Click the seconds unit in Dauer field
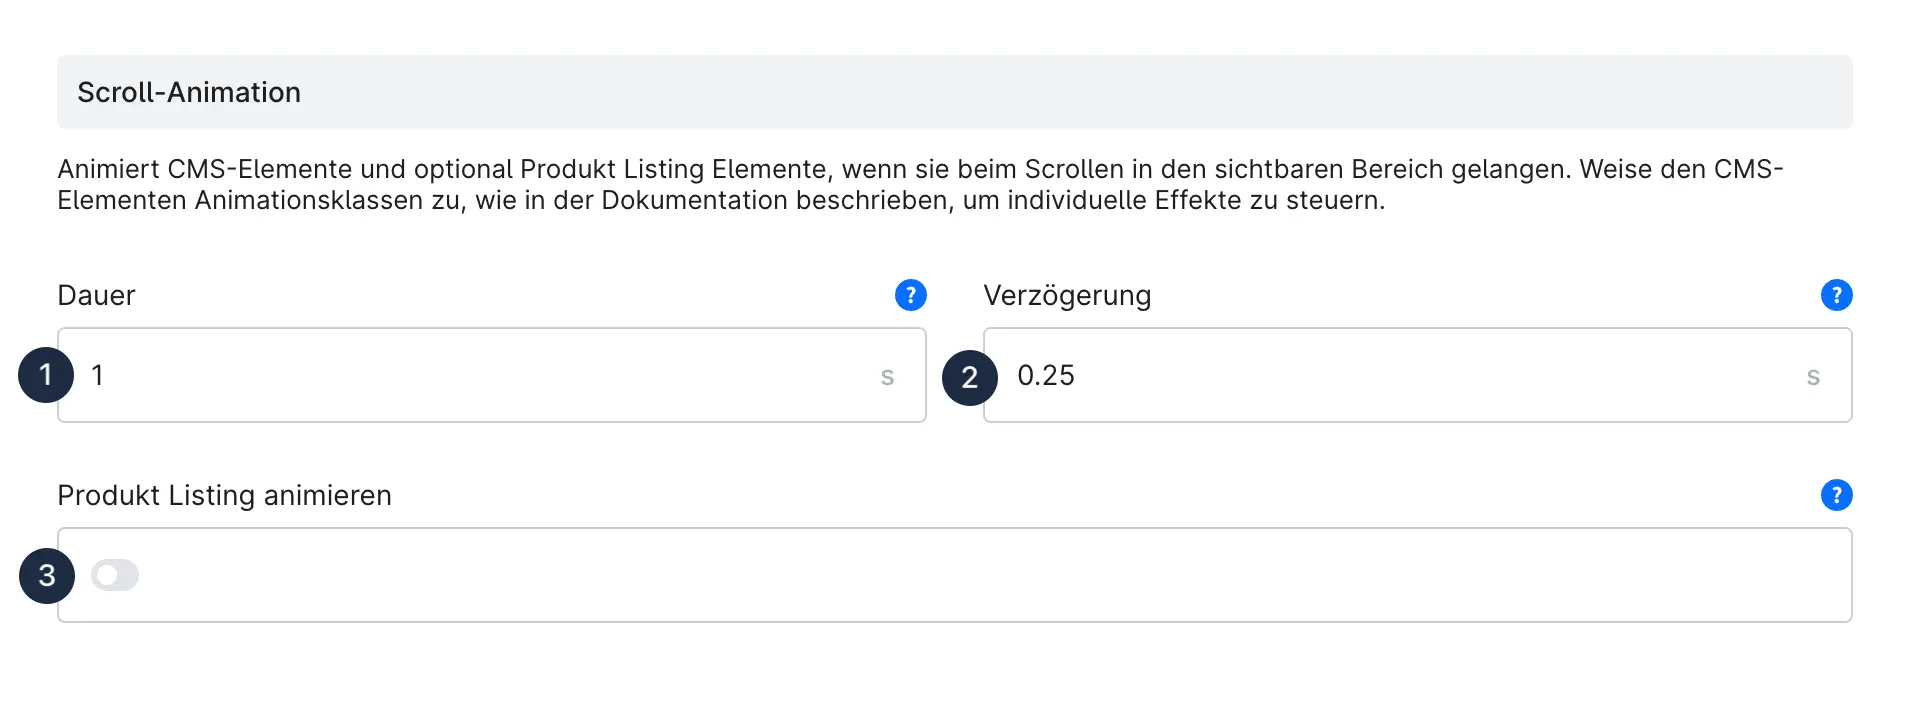 point(887,377)
